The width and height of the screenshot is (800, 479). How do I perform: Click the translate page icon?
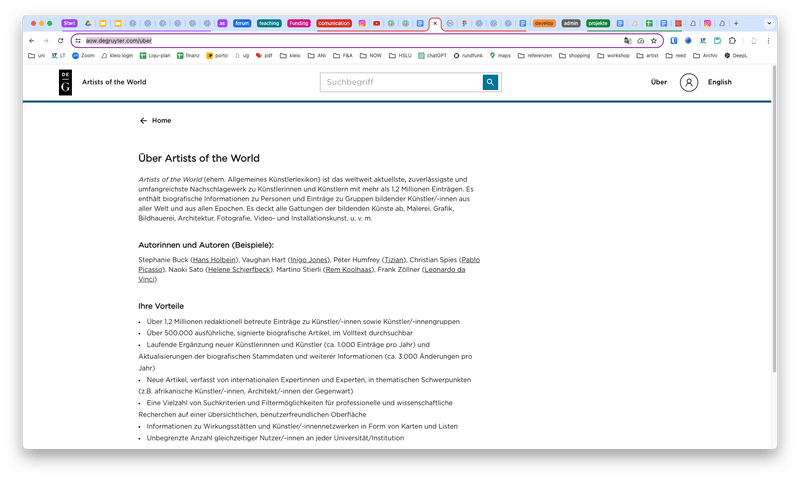pos(628,40)
